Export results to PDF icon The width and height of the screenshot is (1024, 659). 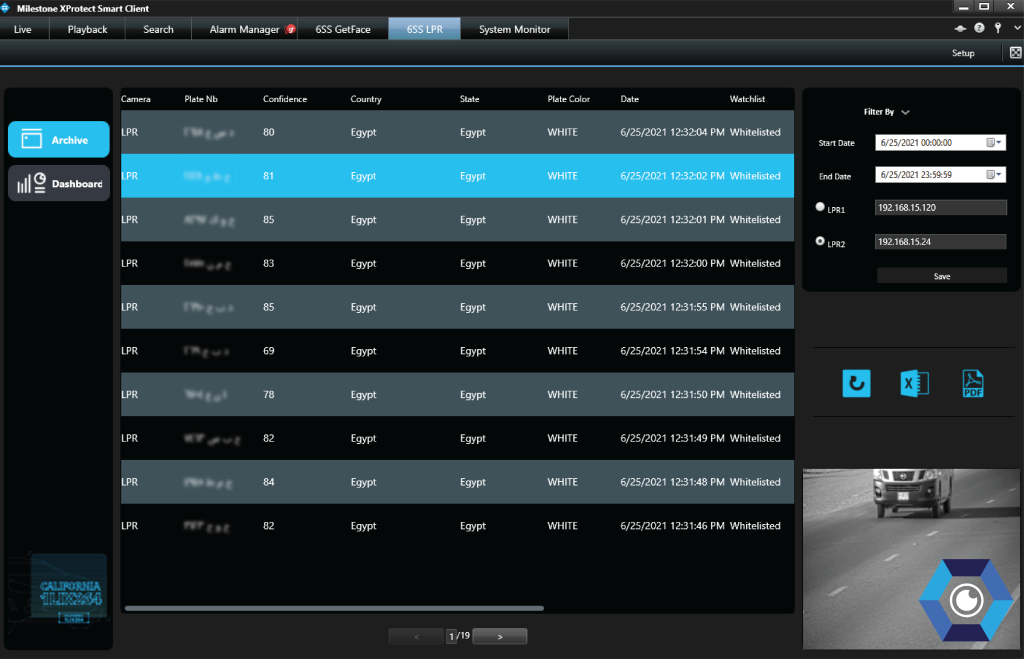coord(972,383)
